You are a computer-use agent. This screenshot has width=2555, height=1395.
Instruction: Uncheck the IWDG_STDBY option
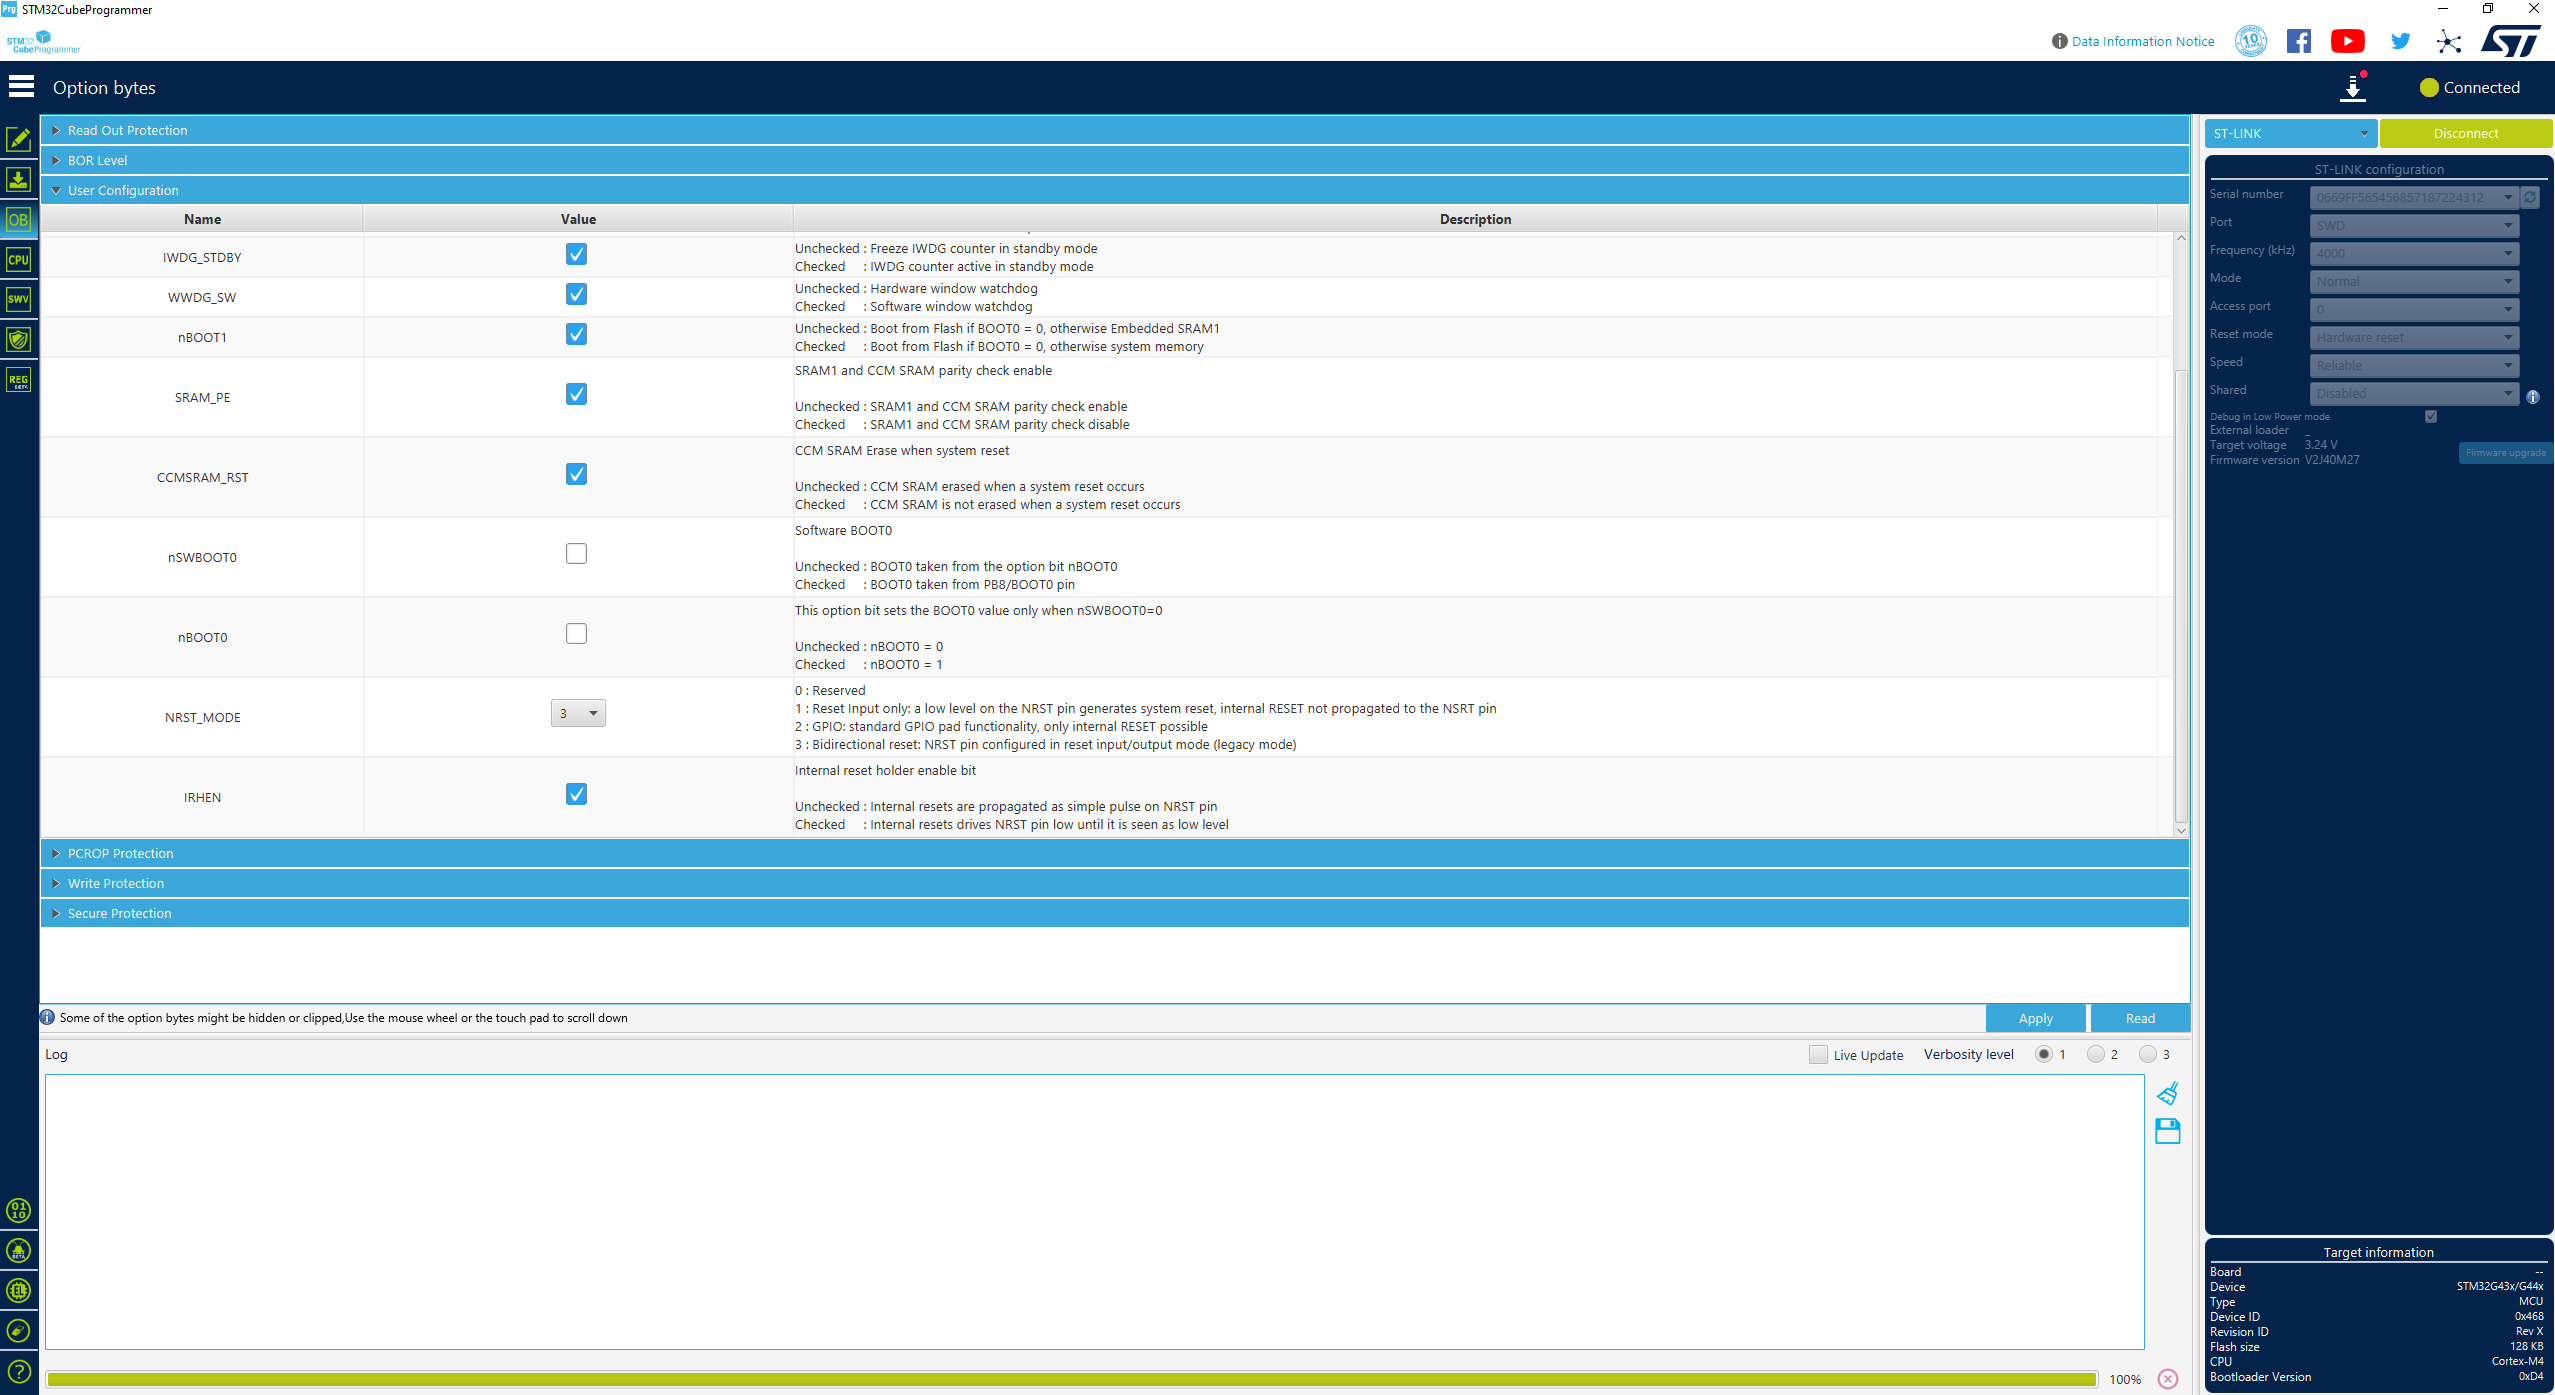(x=576, y=254)
